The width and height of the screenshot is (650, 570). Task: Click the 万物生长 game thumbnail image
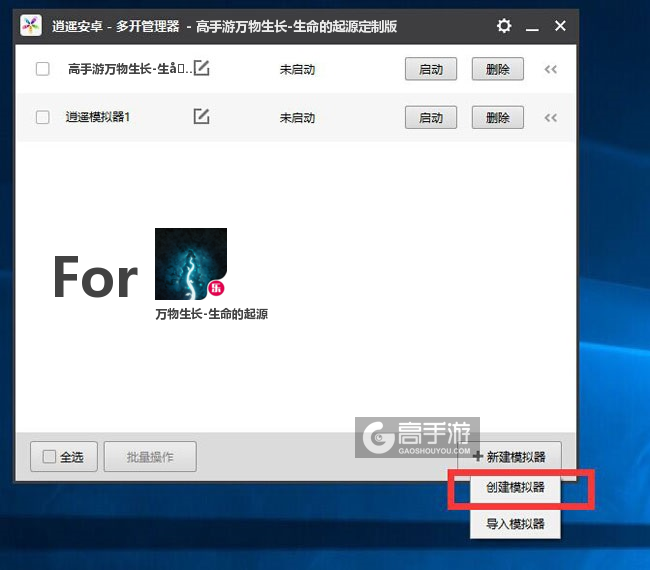191,264
